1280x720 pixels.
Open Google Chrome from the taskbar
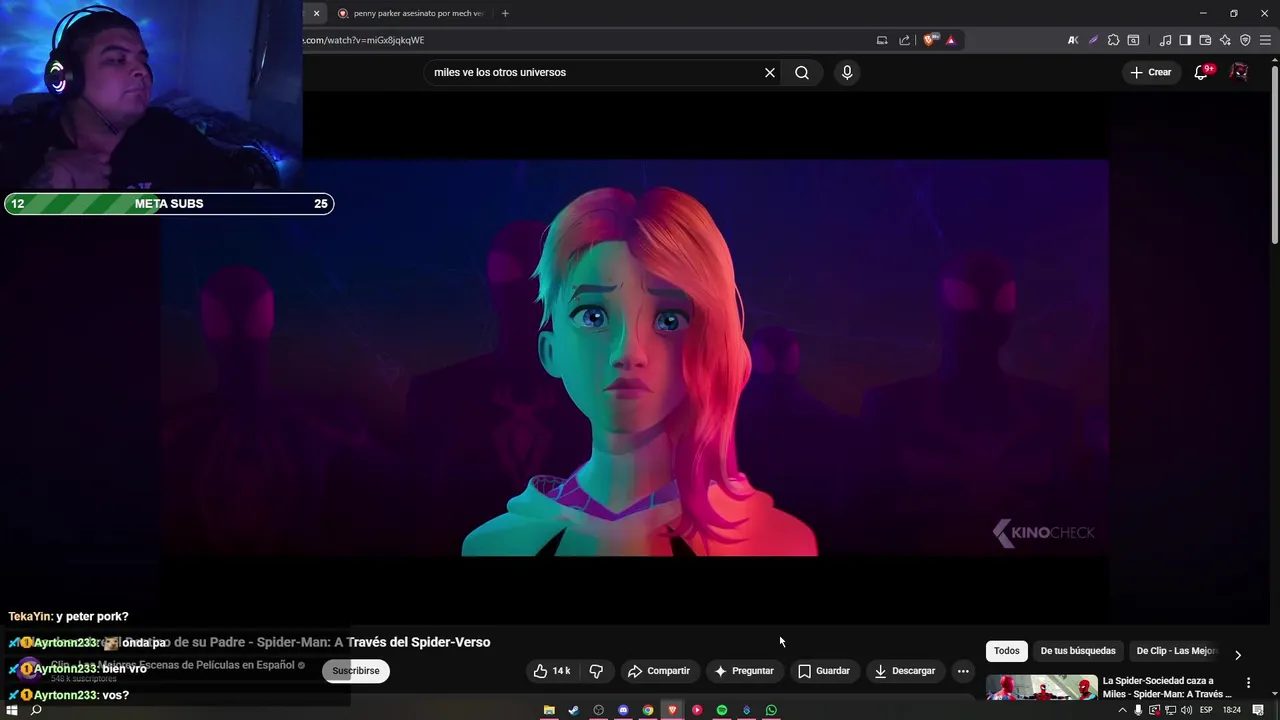(x=648, y=710)
